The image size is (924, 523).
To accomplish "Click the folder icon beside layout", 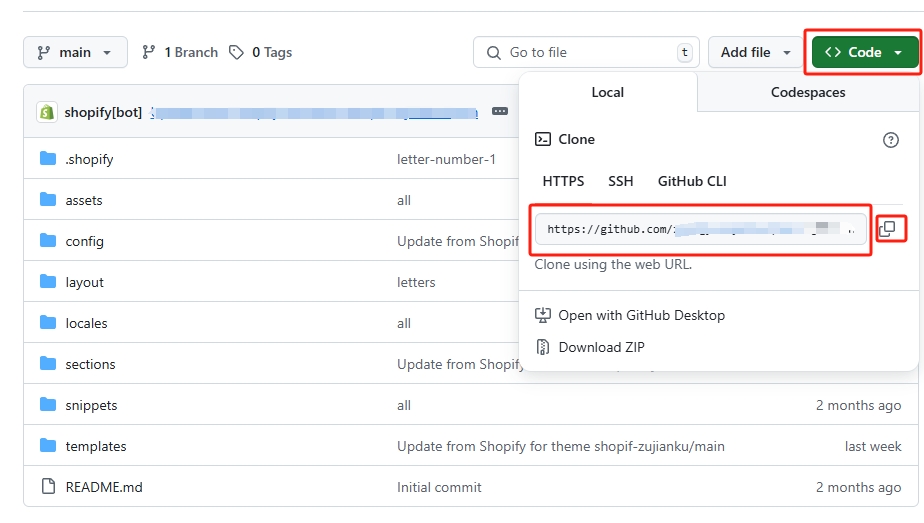I will pos(48,282).
